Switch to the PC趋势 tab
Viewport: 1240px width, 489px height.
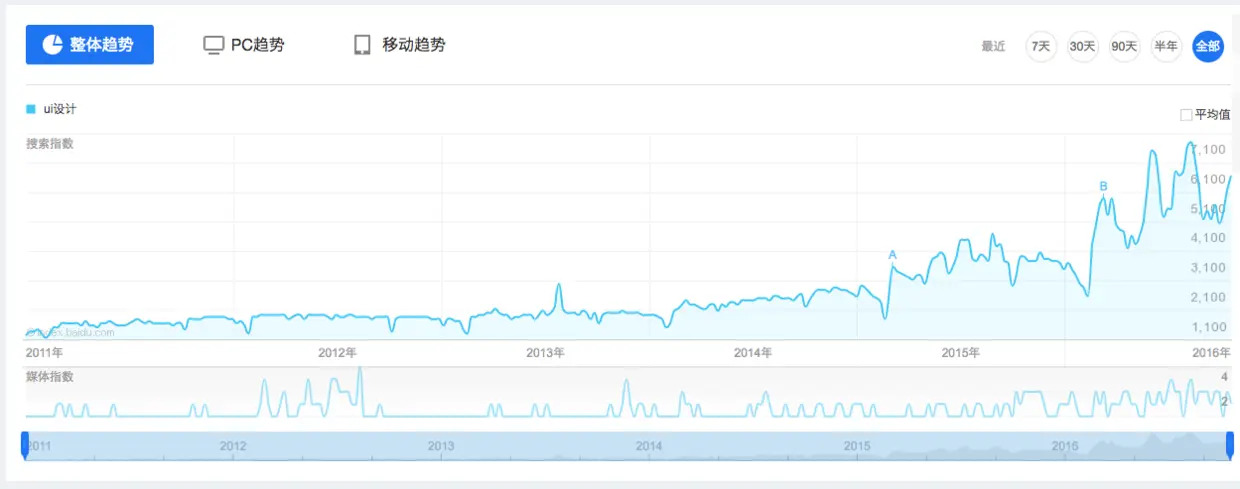[244, 45]
